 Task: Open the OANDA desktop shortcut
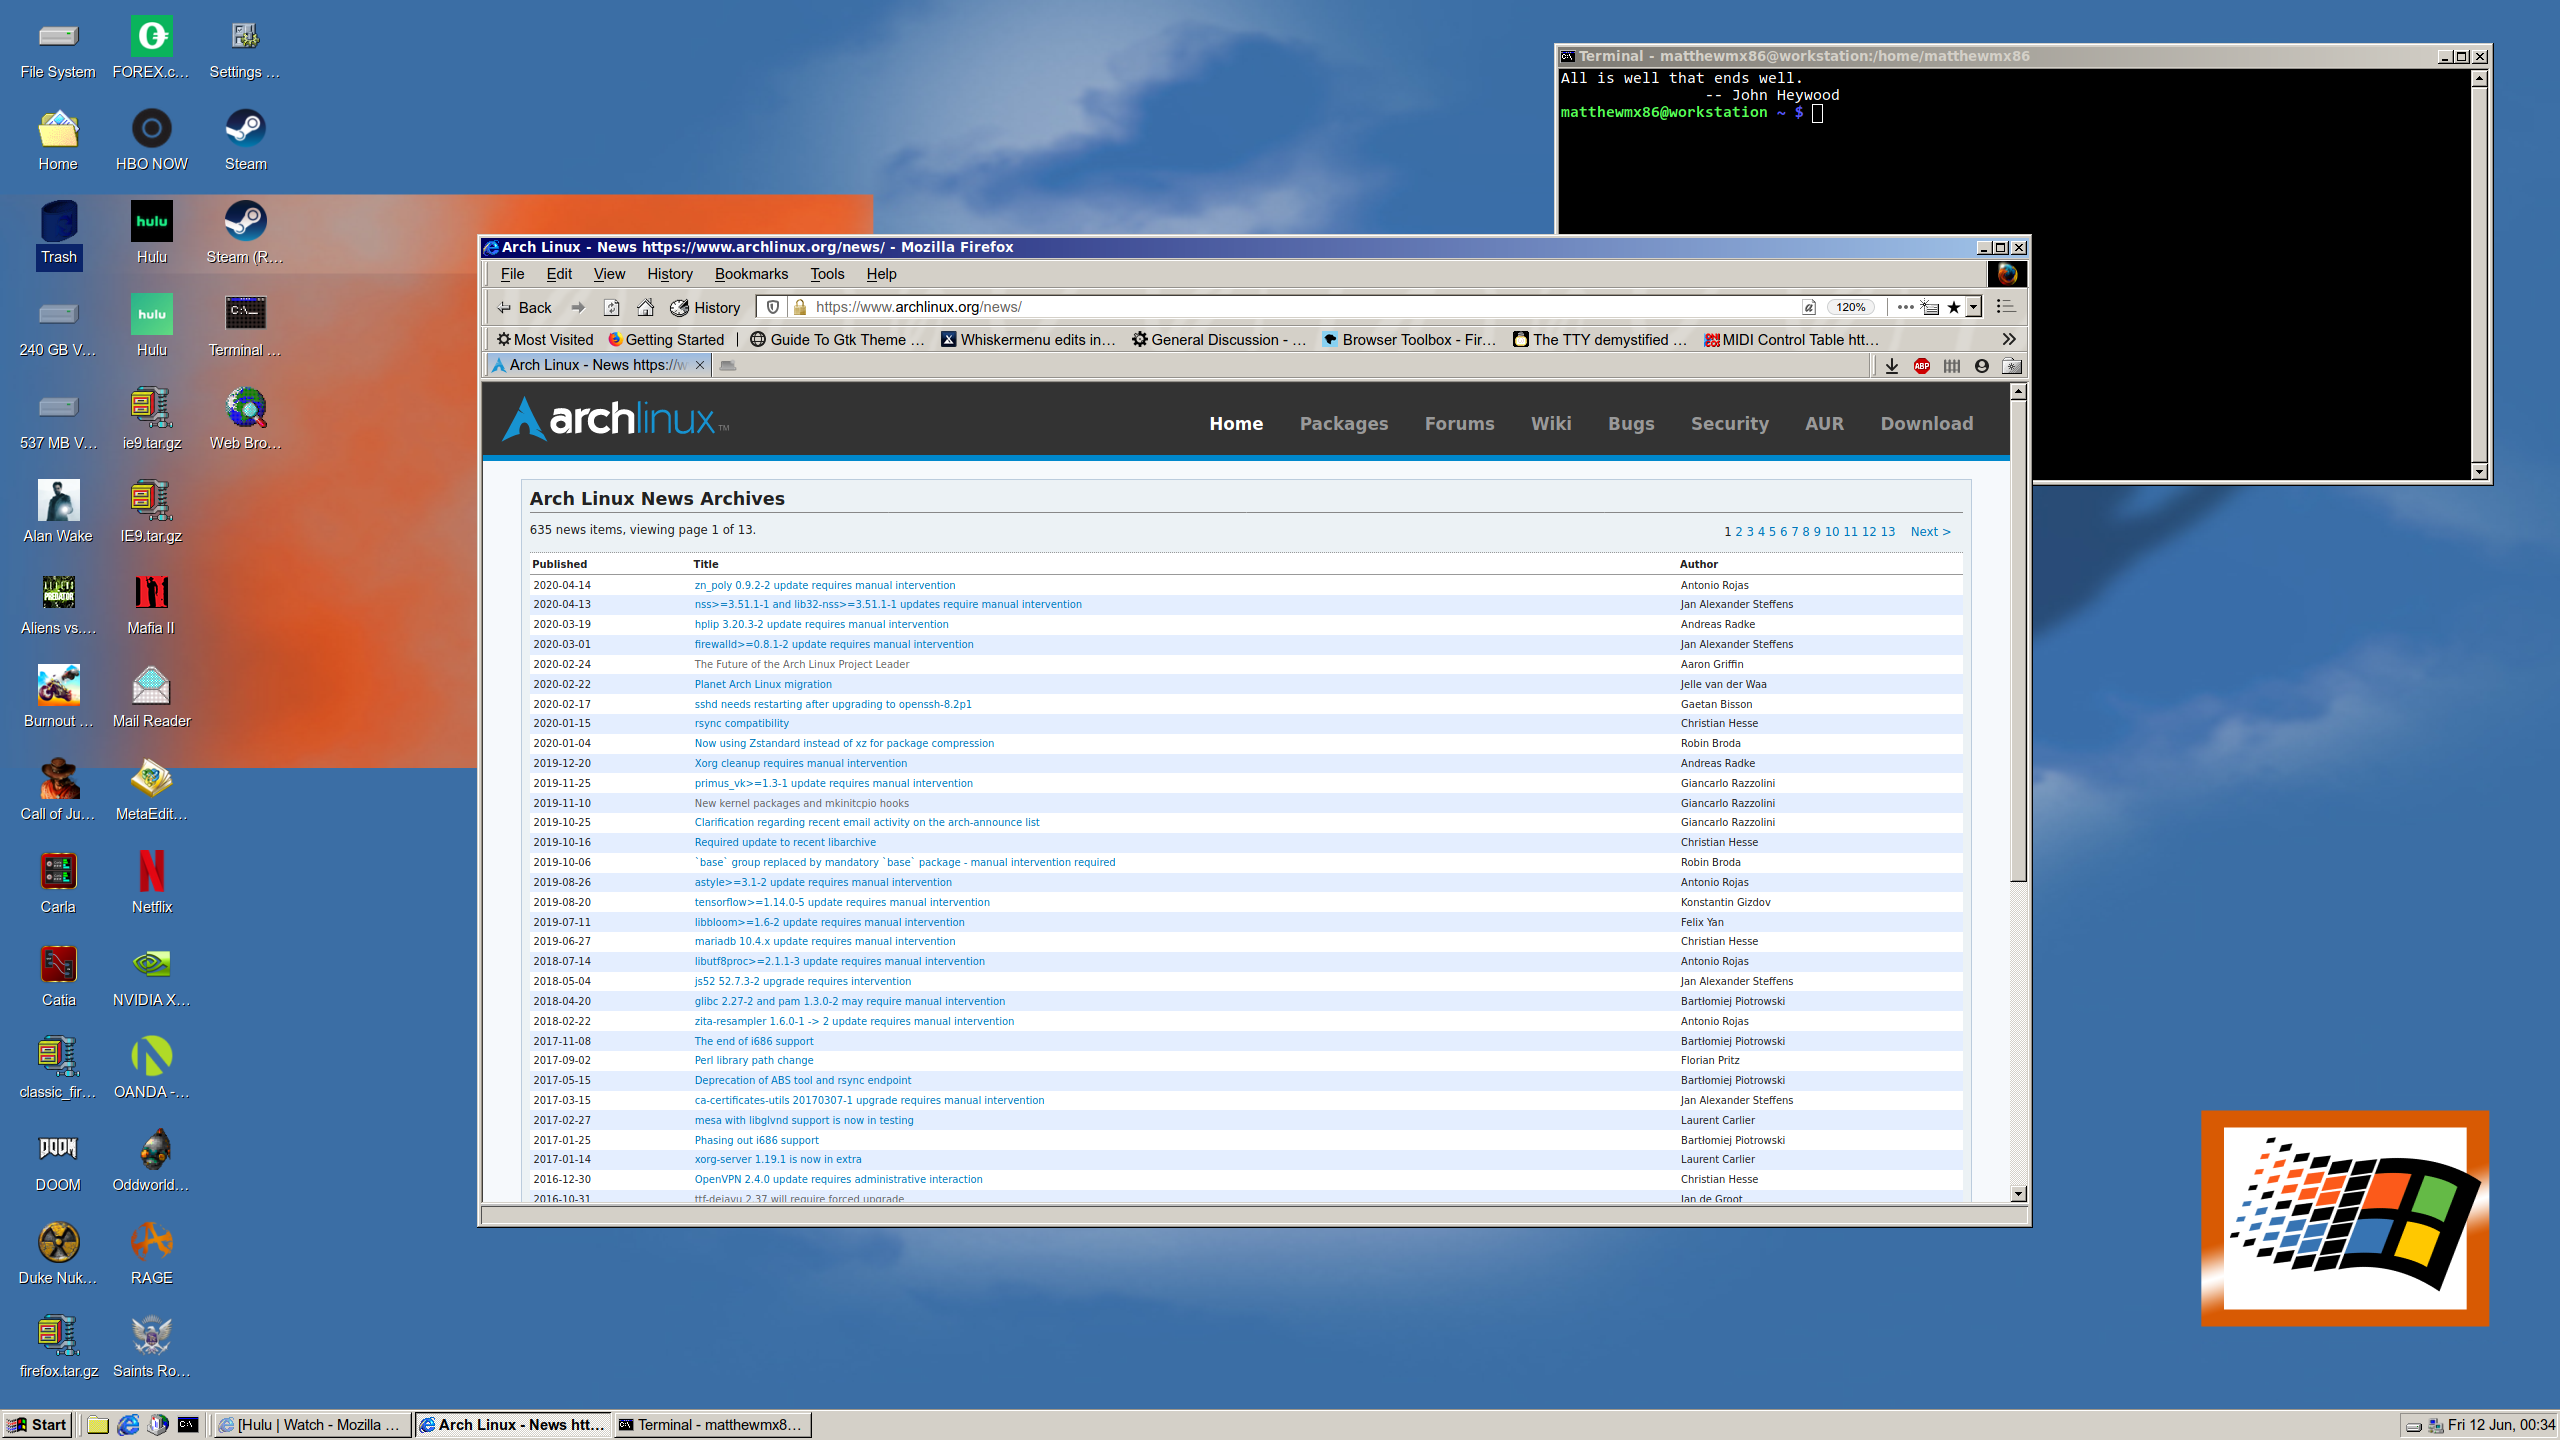pyautogui.click(x=152, y=1068)
